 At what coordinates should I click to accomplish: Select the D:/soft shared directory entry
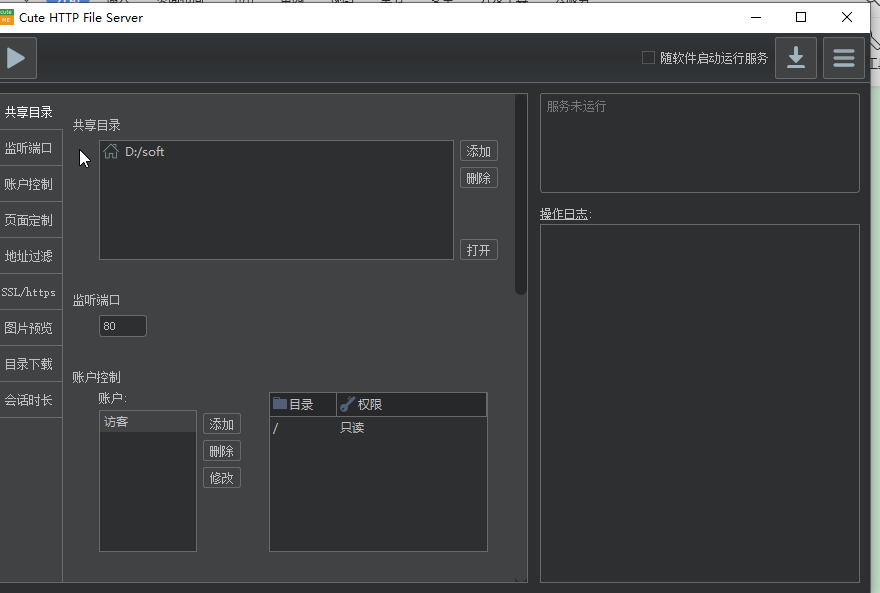pos(276,151)
